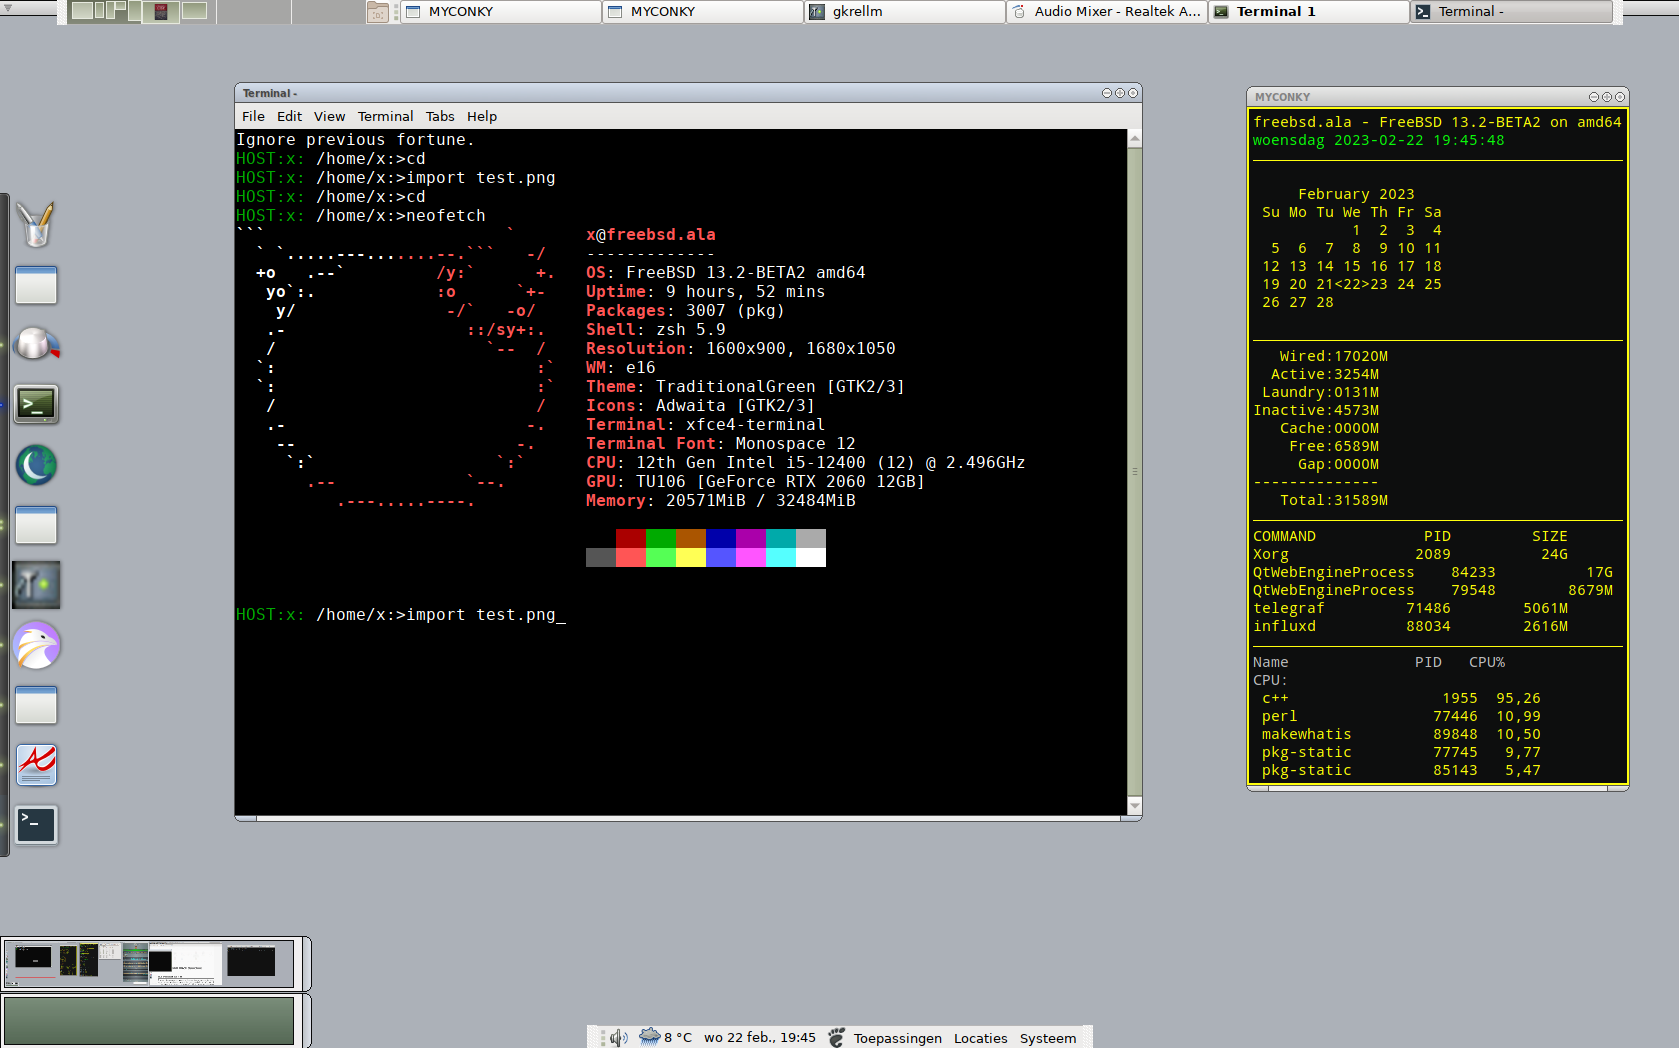
Task: Click the 'GPU: TU106' line in terminal
Action: pos(756,481)
